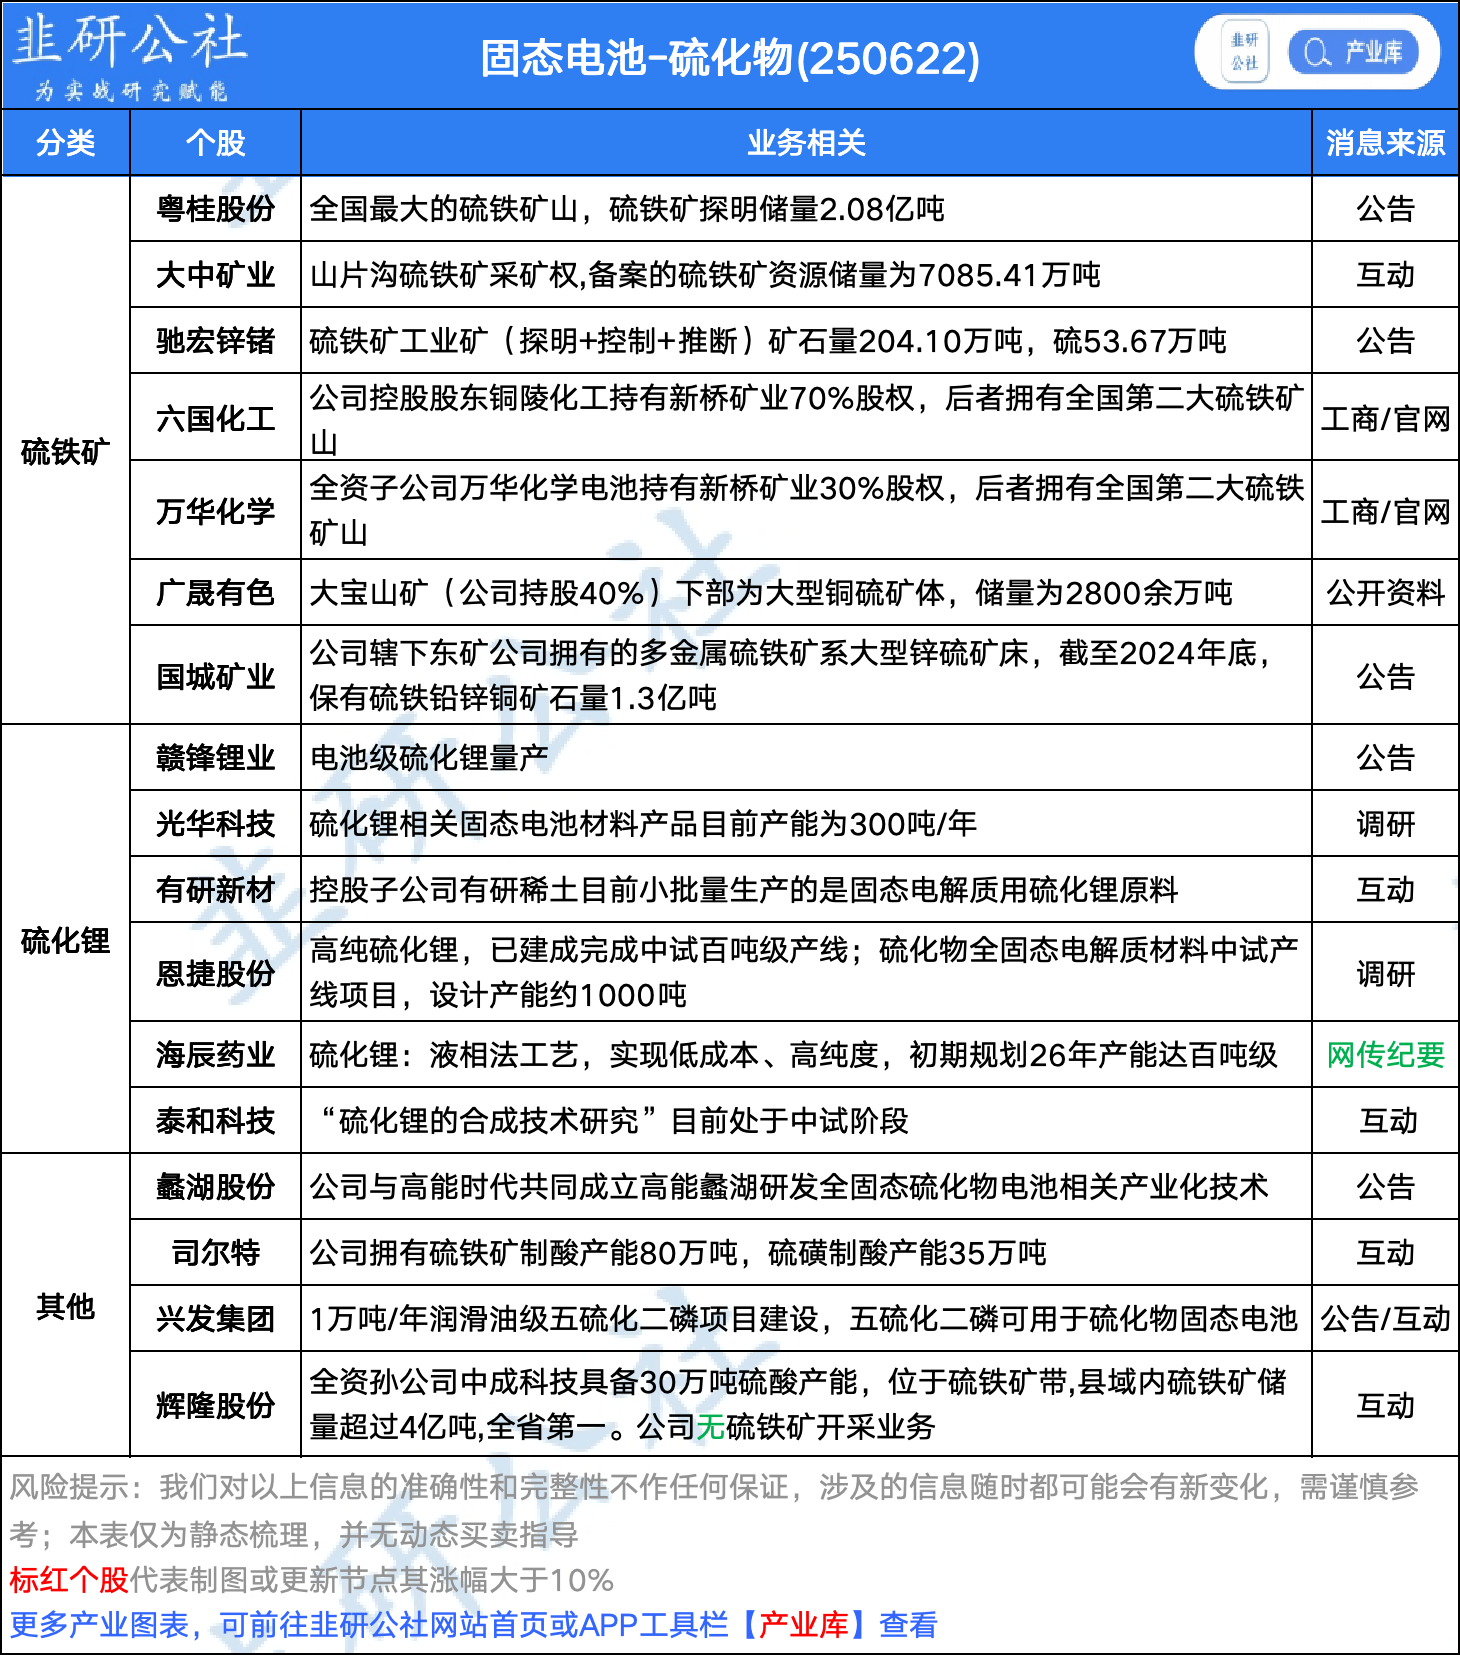
Task: Click the 硫化锂 category cell
Action: click(x=65, y=940)
